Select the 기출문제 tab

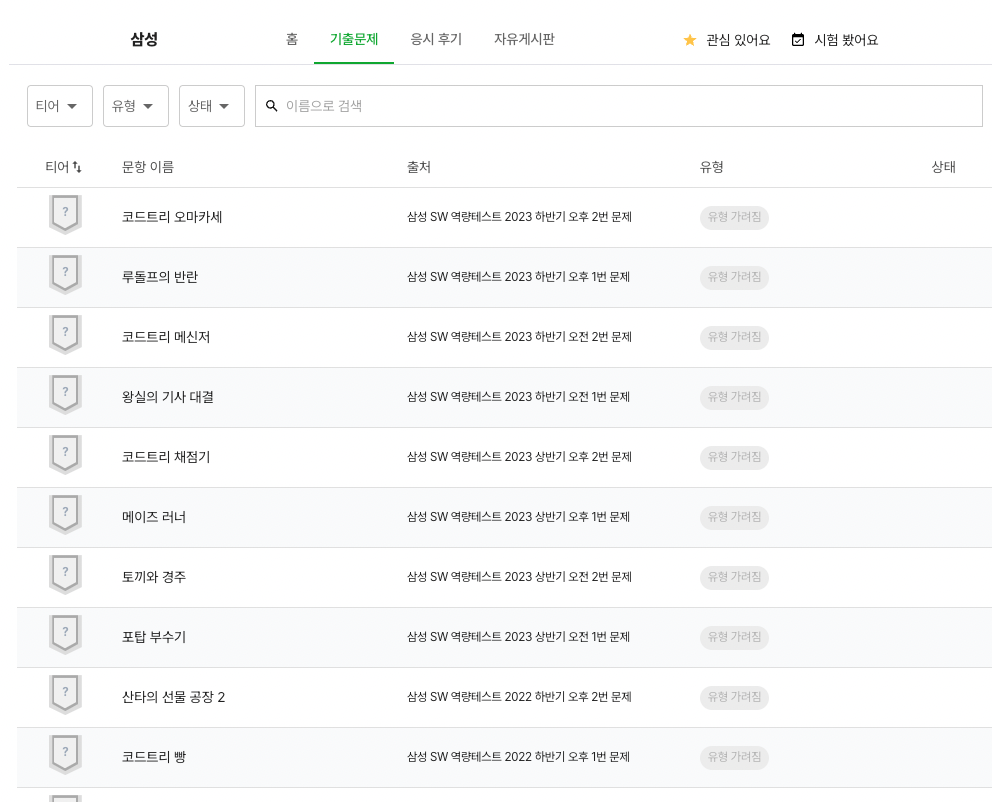tap(354, 39)
